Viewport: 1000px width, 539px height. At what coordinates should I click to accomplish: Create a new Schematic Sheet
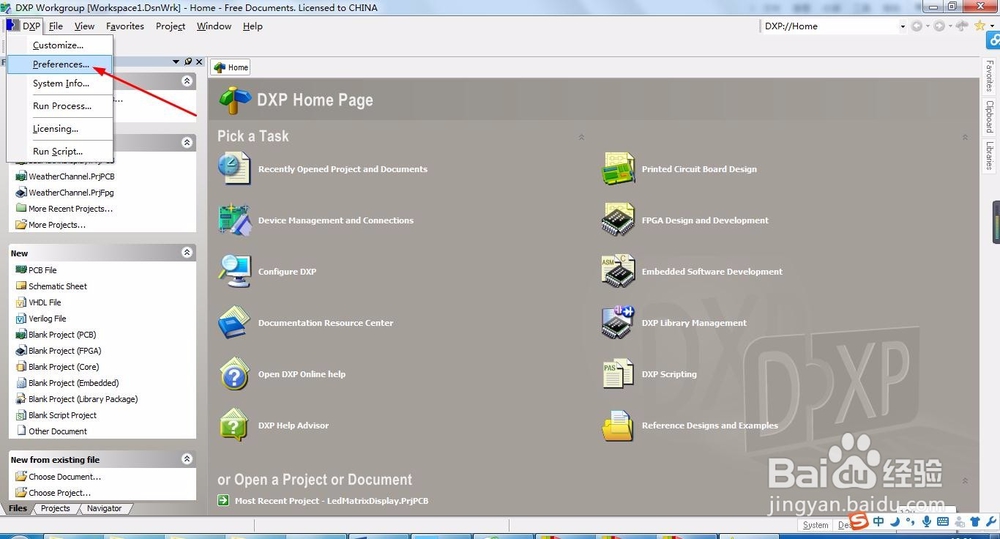[57, 286]
